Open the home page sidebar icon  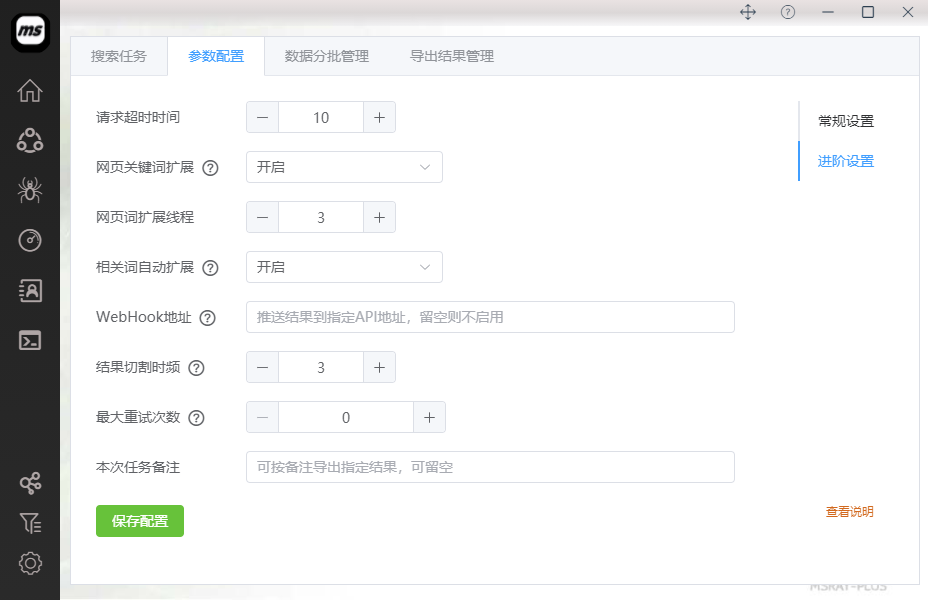pyautogui.click(x=30, y=91)
